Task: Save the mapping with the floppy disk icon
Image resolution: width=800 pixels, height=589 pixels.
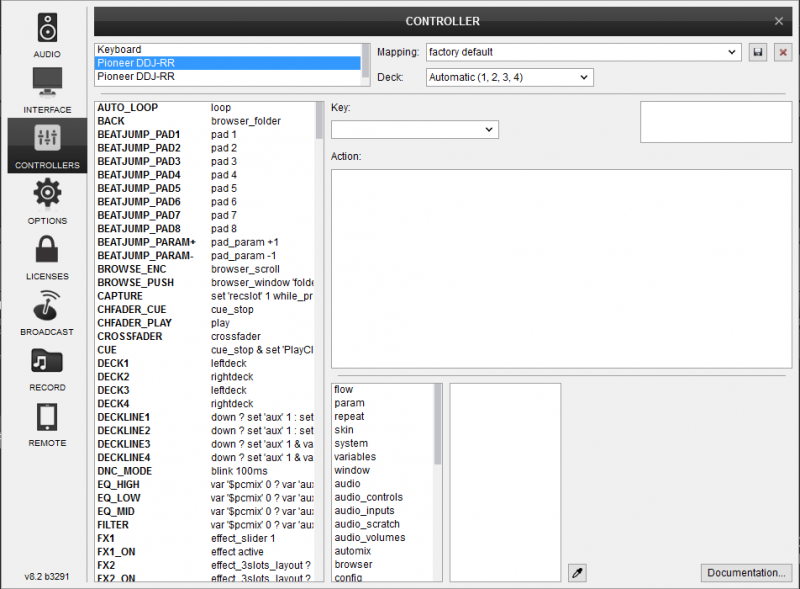Action: (758, 52)
